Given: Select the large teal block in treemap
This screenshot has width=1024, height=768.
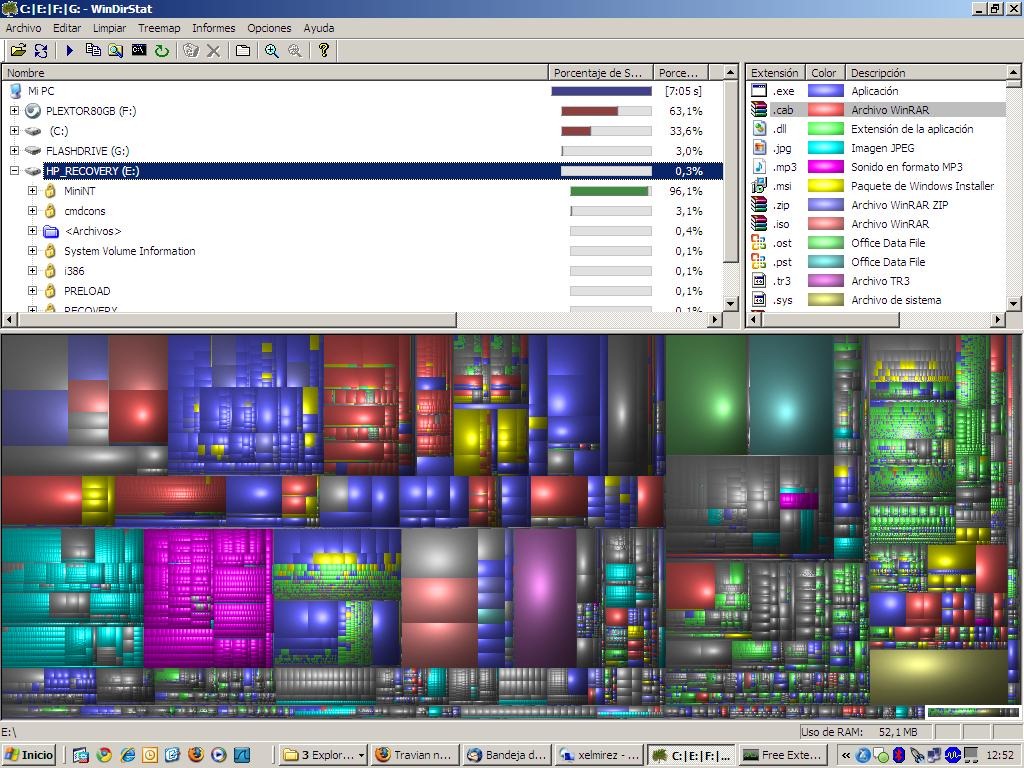Looking at the screenshot, I should click(790, 395).
